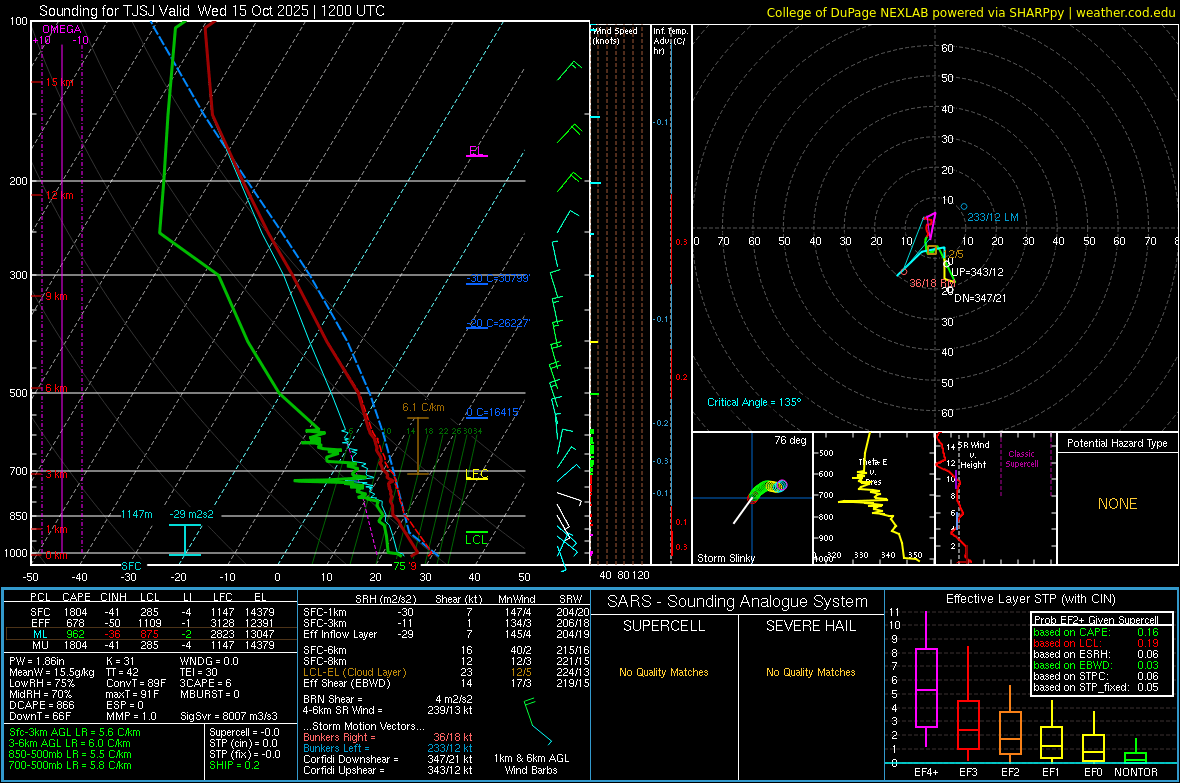Click the highlighted 'ML' parcel row
The image size is (1180, 783).
151,634
